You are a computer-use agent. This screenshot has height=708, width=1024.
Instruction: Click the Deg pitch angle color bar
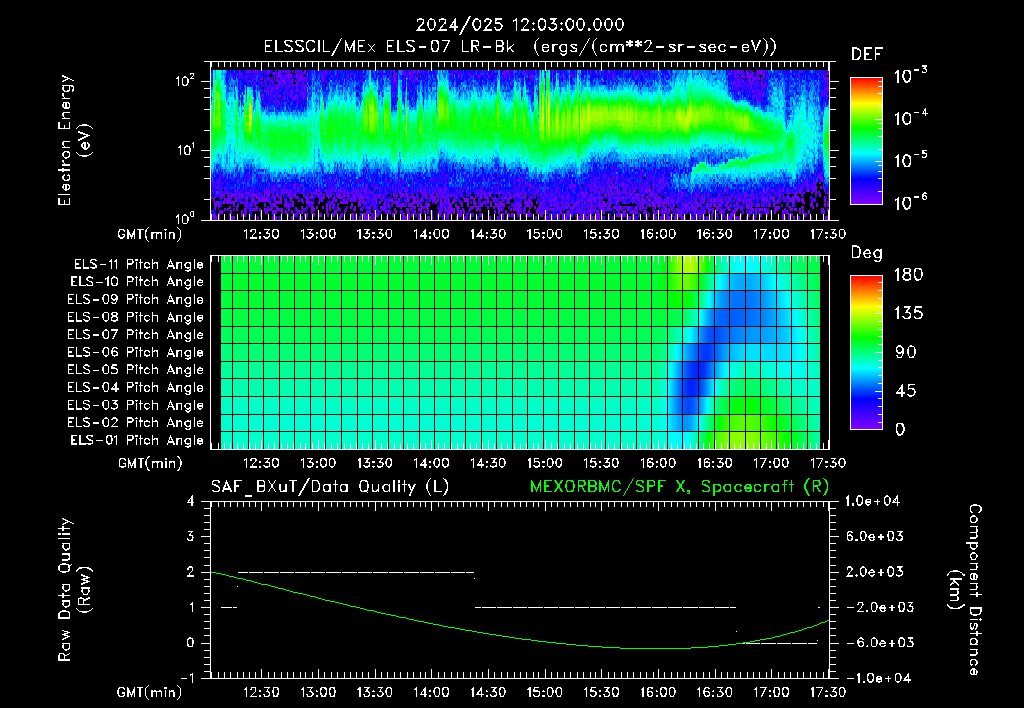(866, 352)
